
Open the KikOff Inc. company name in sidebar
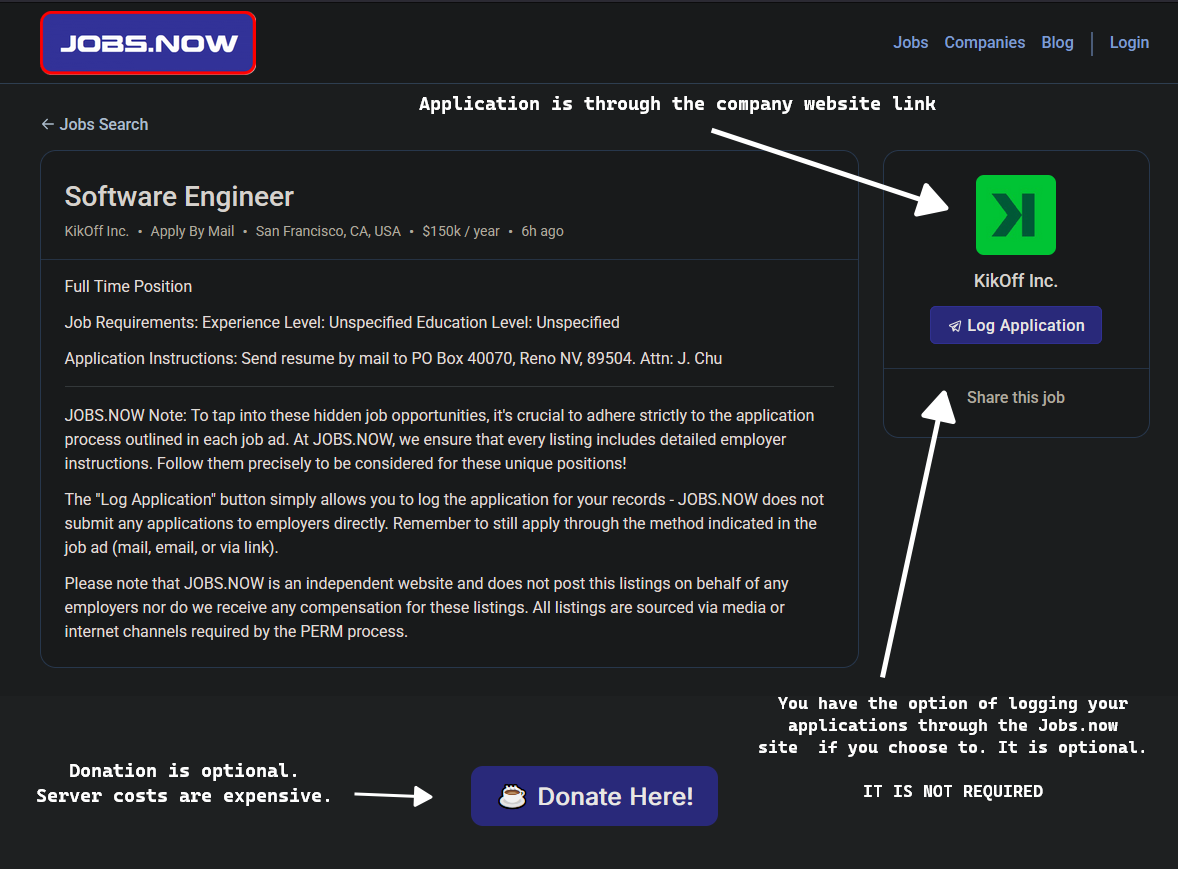click(x=1016, y=281)
